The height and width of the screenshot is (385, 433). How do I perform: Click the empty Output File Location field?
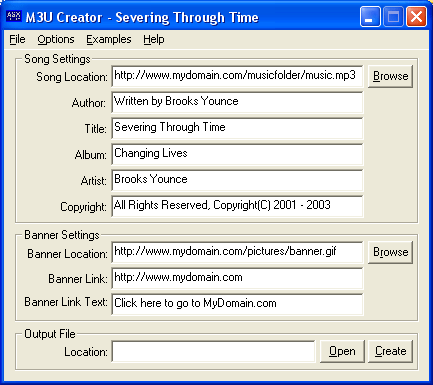(213, 351)
